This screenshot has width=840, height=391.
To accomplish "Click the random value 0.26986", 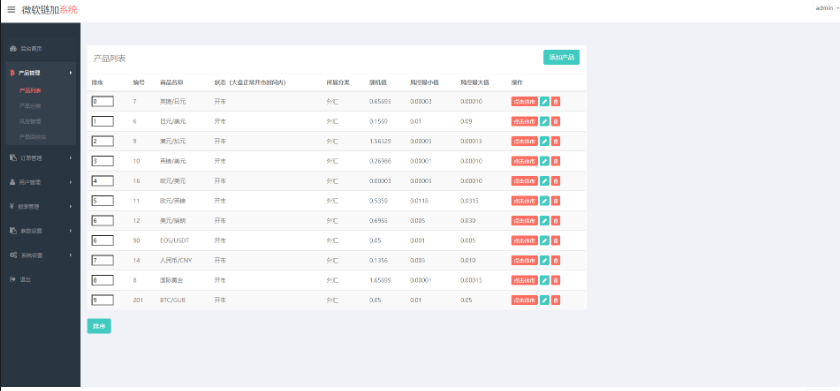I will pyautogui.click(x=380, y=161).
